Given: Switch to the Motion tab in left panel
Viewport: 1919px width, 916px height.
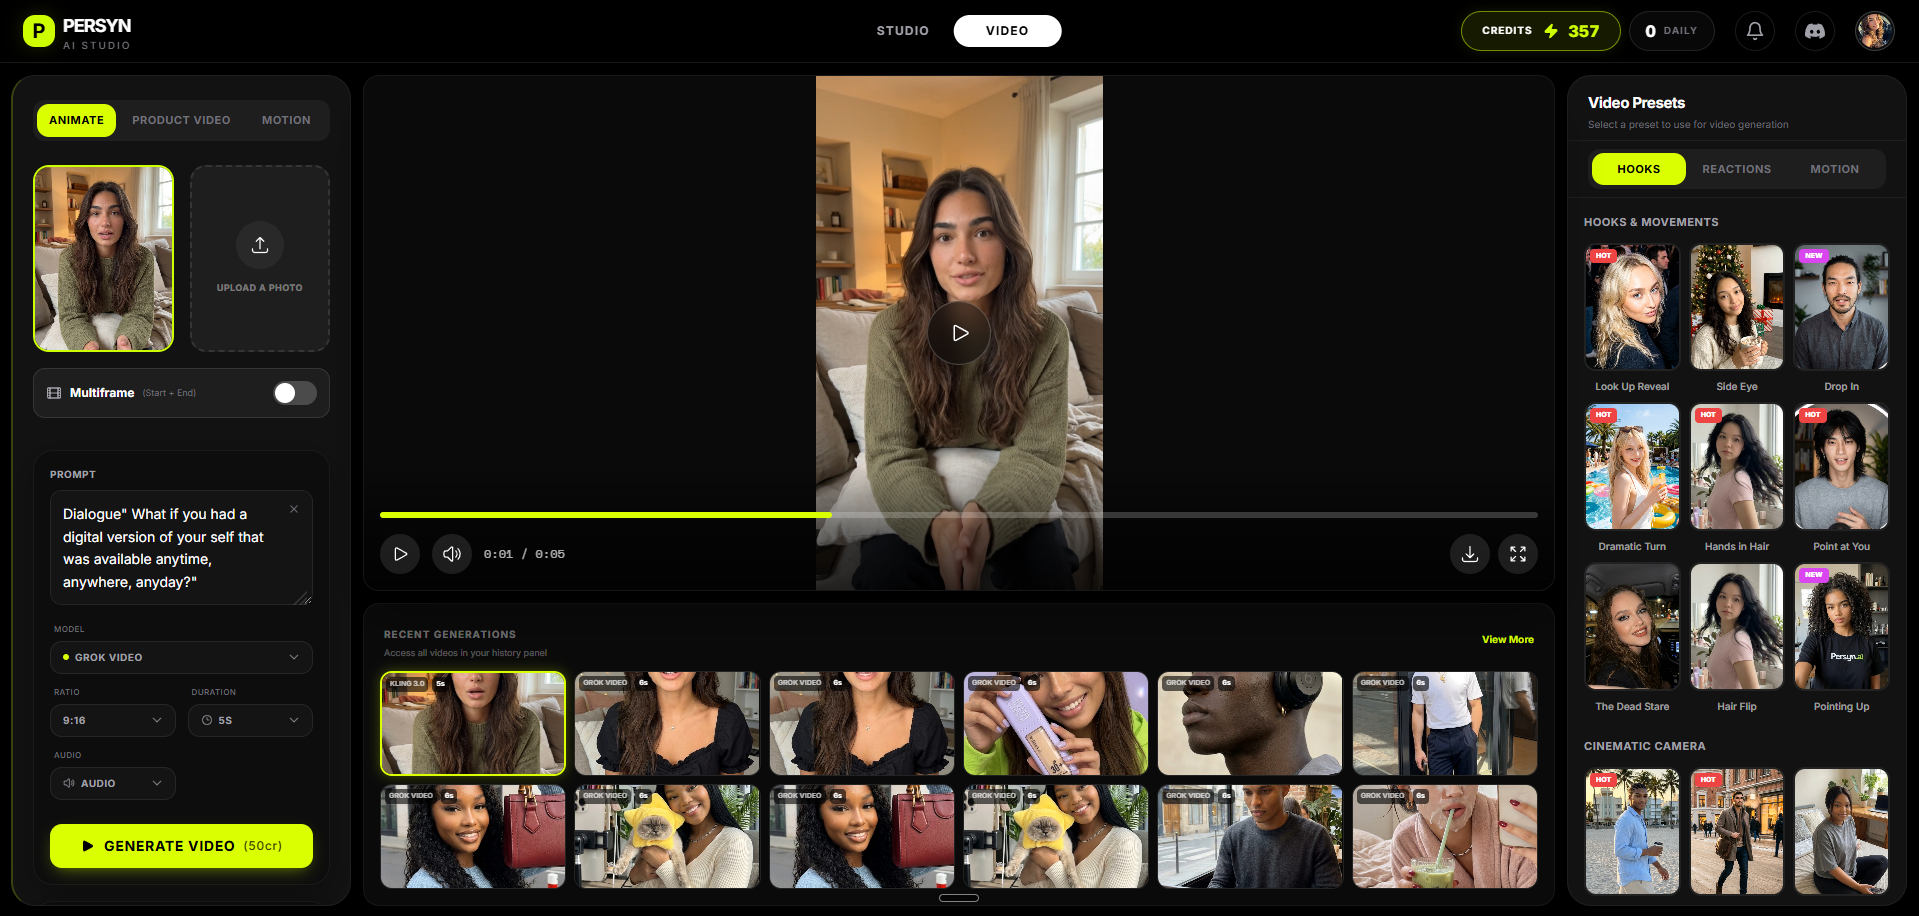Looking at the screenshot, I should (286, 120).
